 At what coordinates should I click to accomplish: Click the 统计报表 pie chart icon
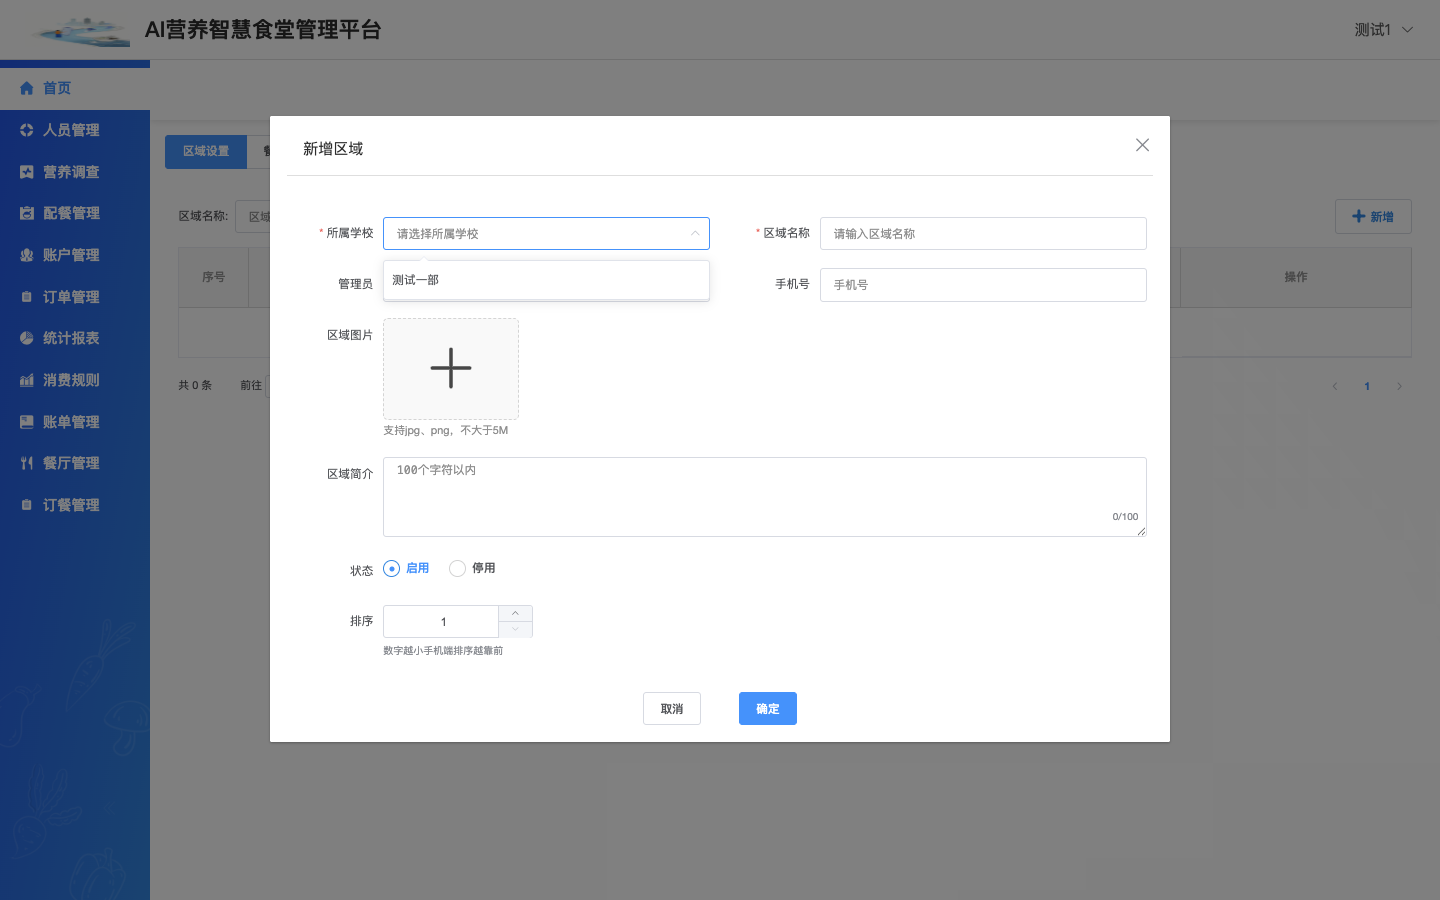tap(27, 338)
